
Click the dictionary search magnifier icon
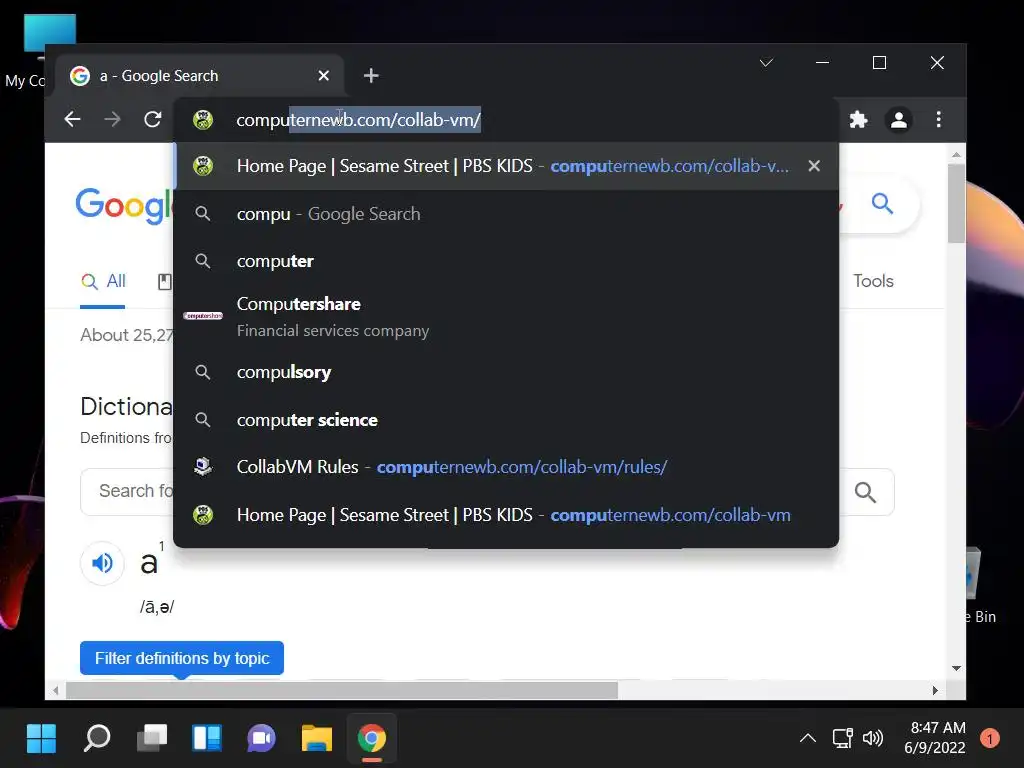tap(865, 492)
